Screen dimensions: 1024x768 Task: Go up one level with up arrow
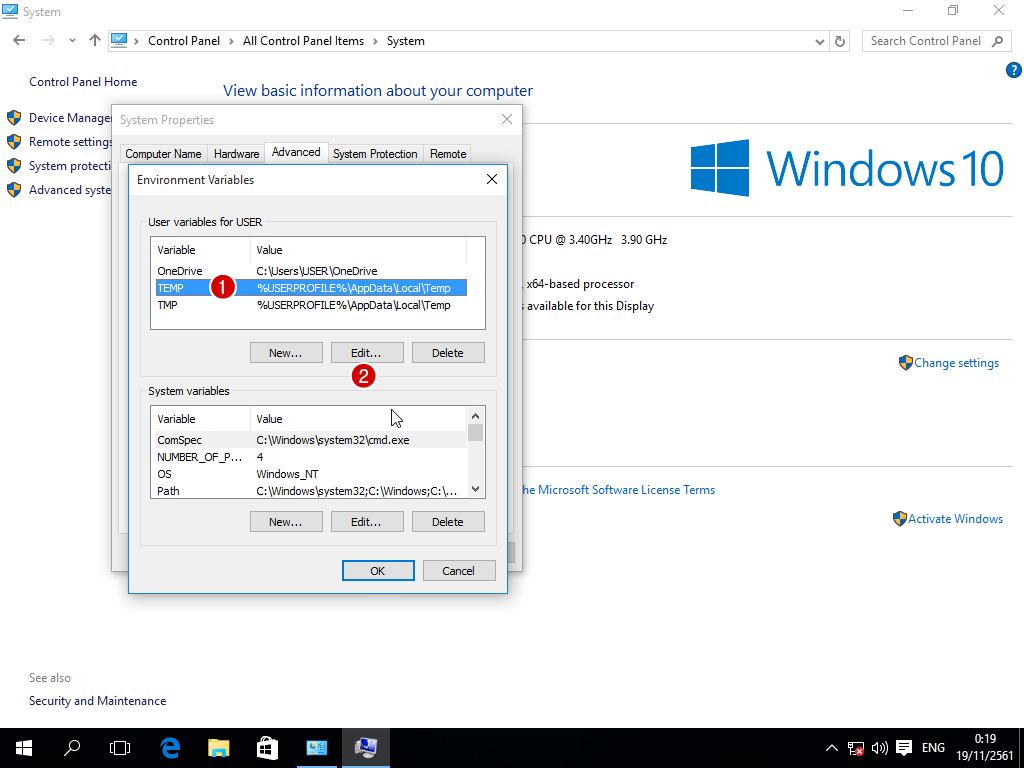[95, 40]
